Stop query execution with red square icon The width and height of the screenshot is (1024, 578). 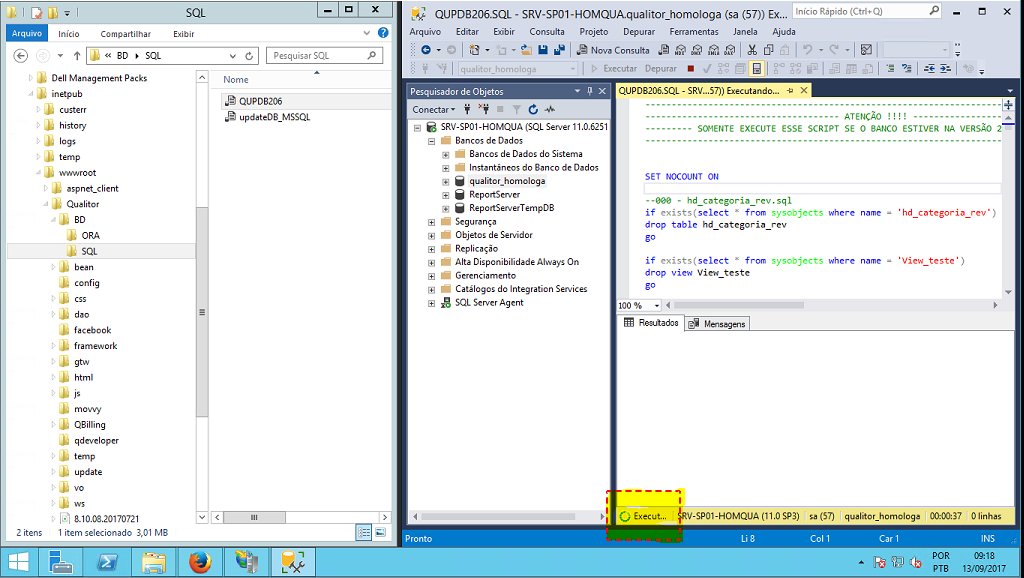click(691, 68)
